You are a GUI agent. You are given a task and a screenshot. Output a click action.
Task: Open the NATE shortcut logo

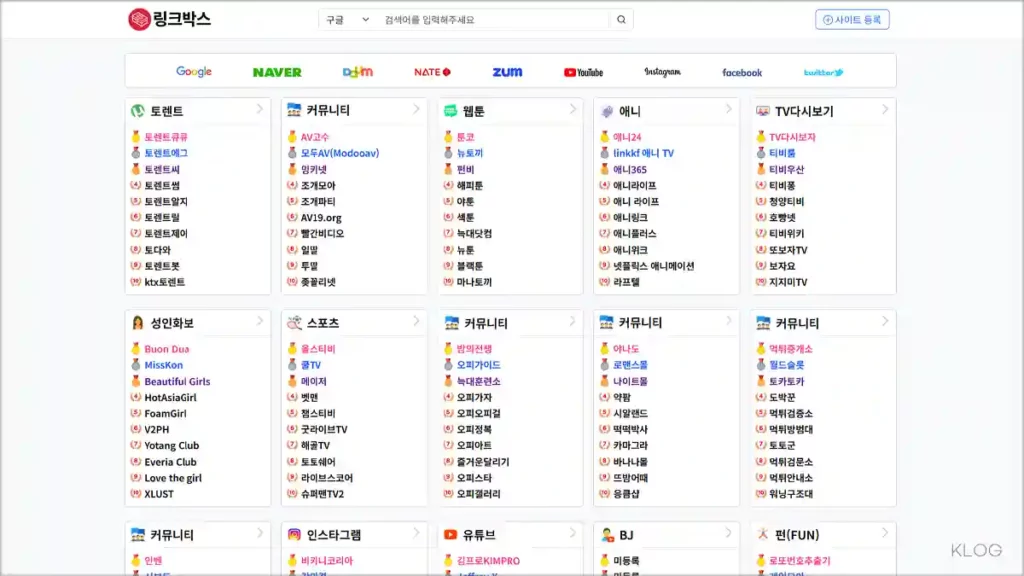point(432,72)
